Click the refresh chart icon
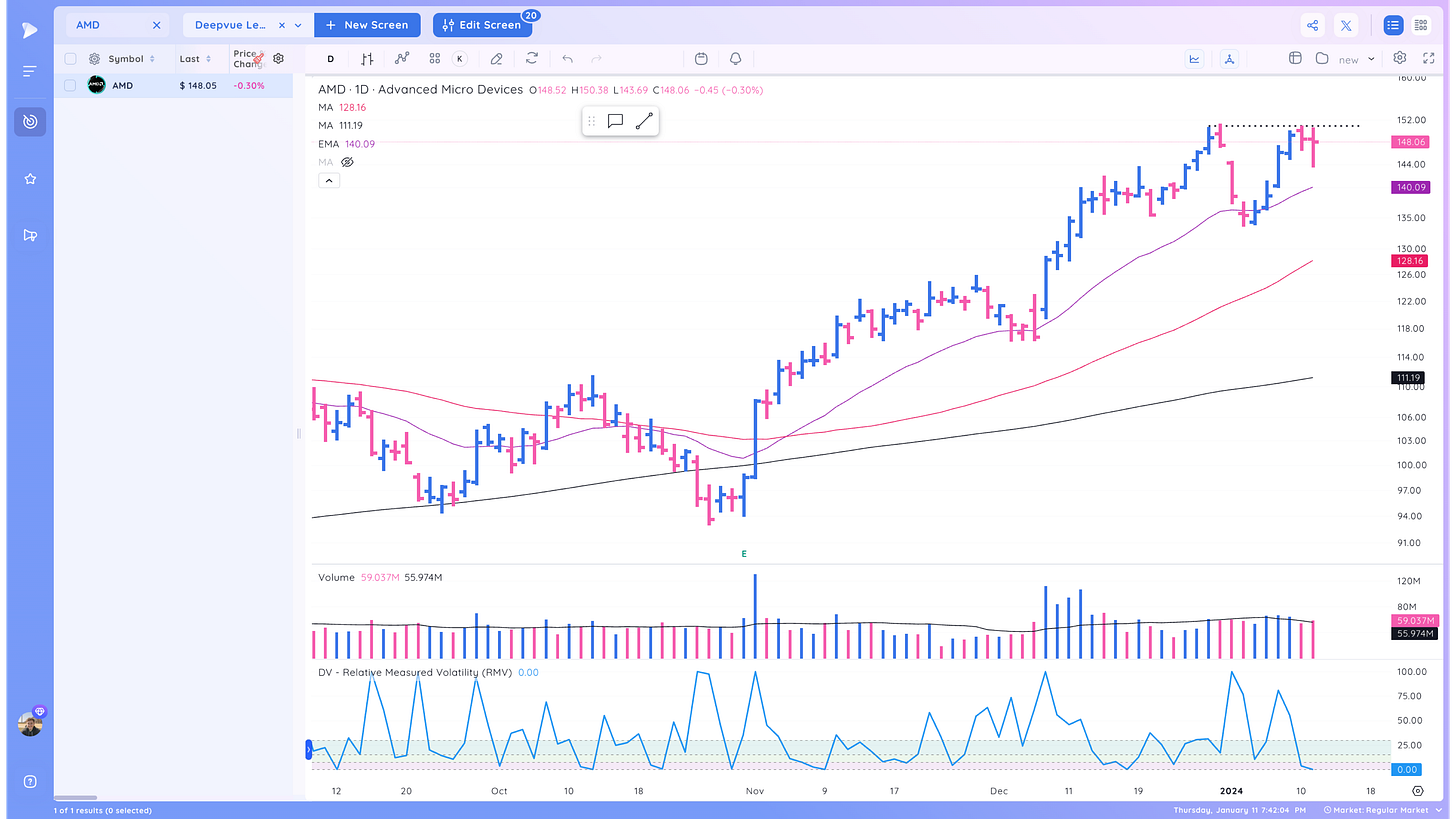 pyautogui.click(x=532, y=59)
